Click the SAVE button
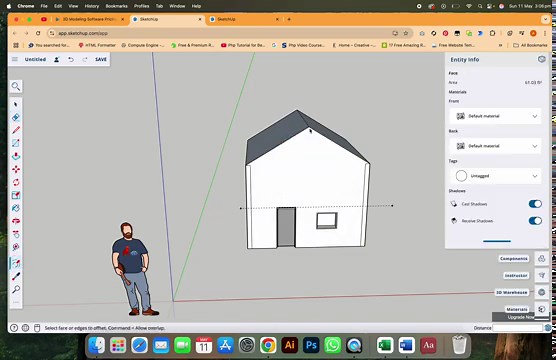The image size is (556, 360). [101, 59]
